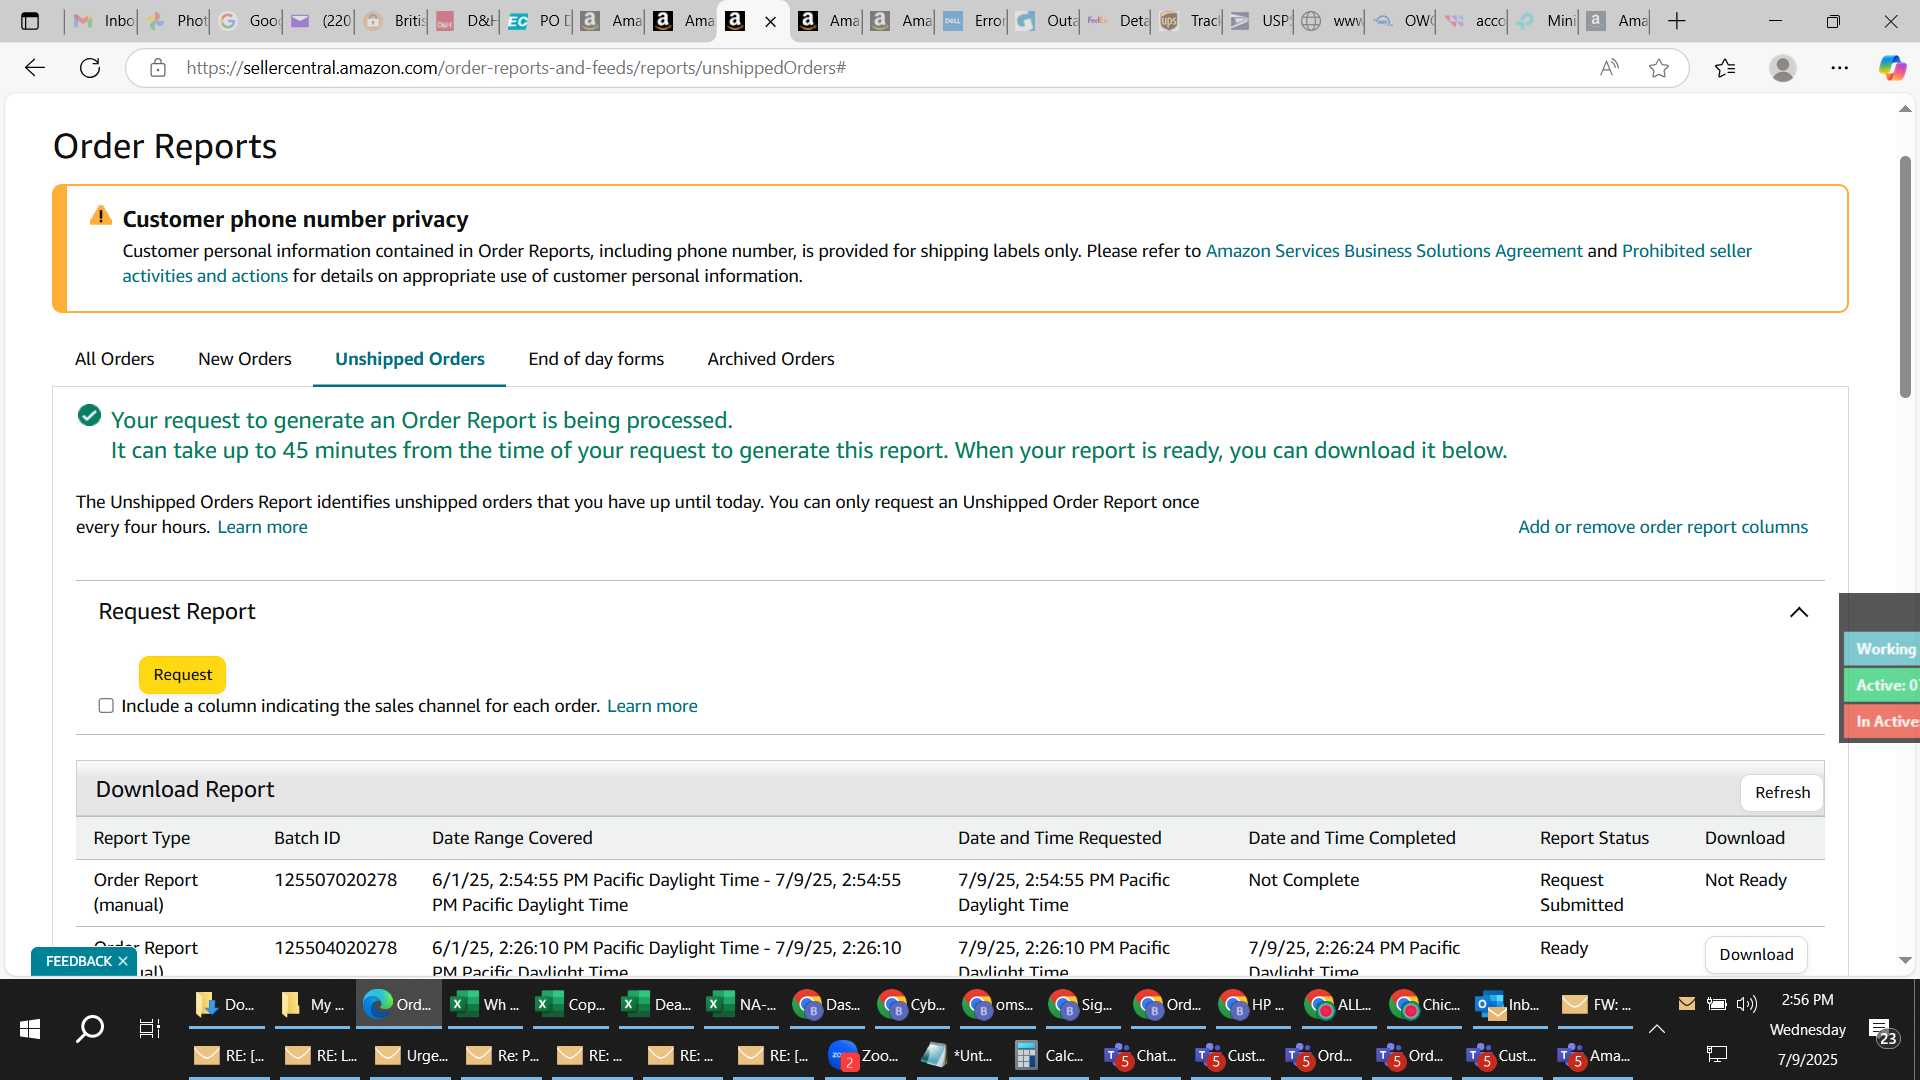Open Learn more beside every four hours

[x=262, y=527]
